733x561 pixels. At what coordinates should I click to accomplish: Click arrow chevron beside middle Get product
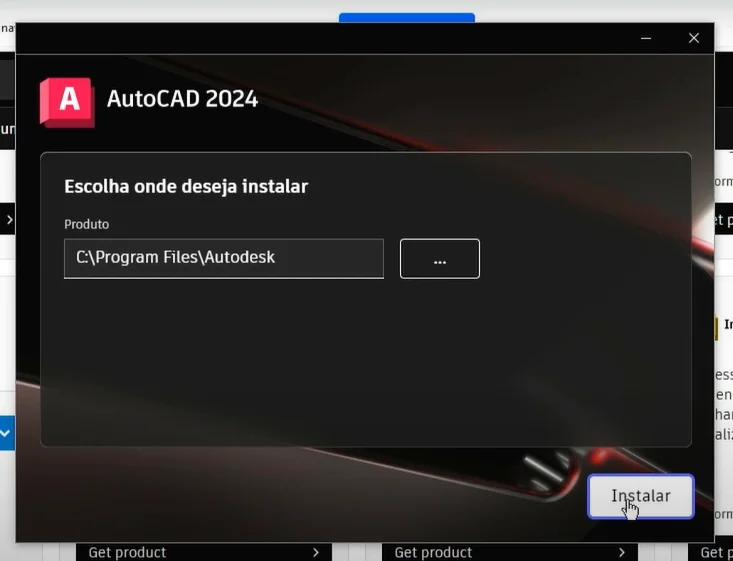point(622,553)
